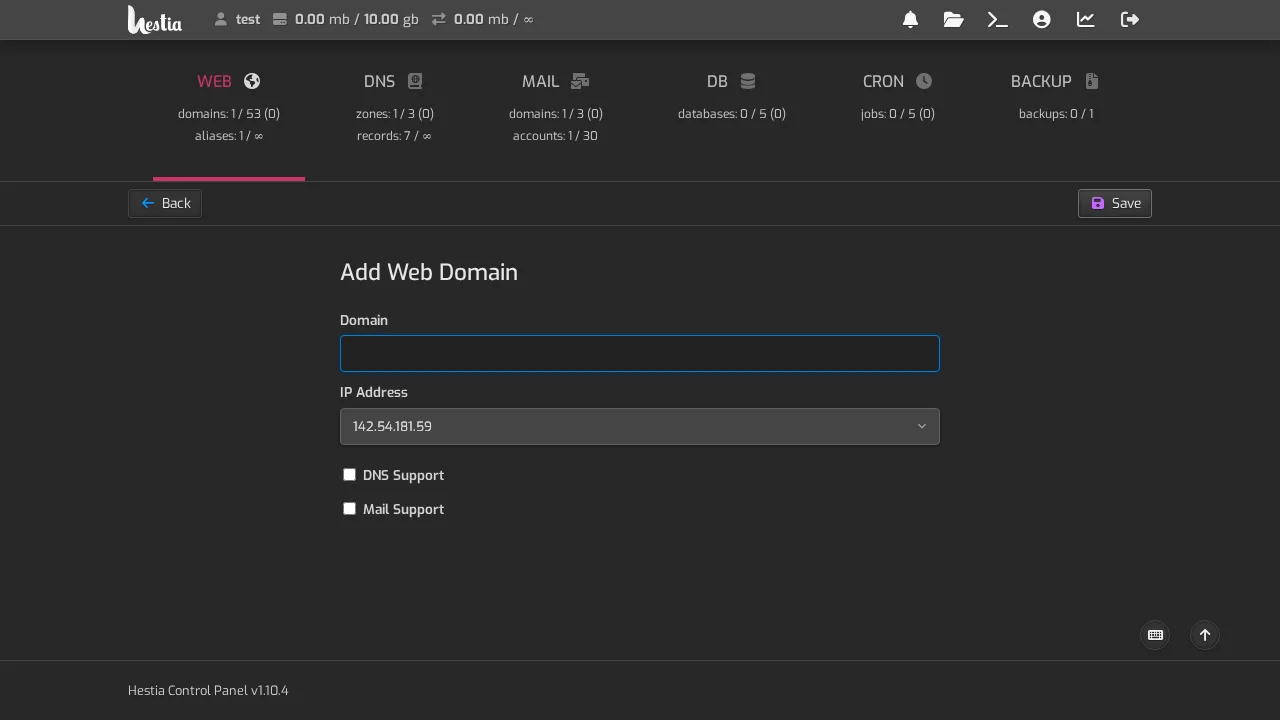The width and height of the screenshot is (1280, 720).
Task: Enable the Mail Support checkbox
Action: [x=349, y=509]
